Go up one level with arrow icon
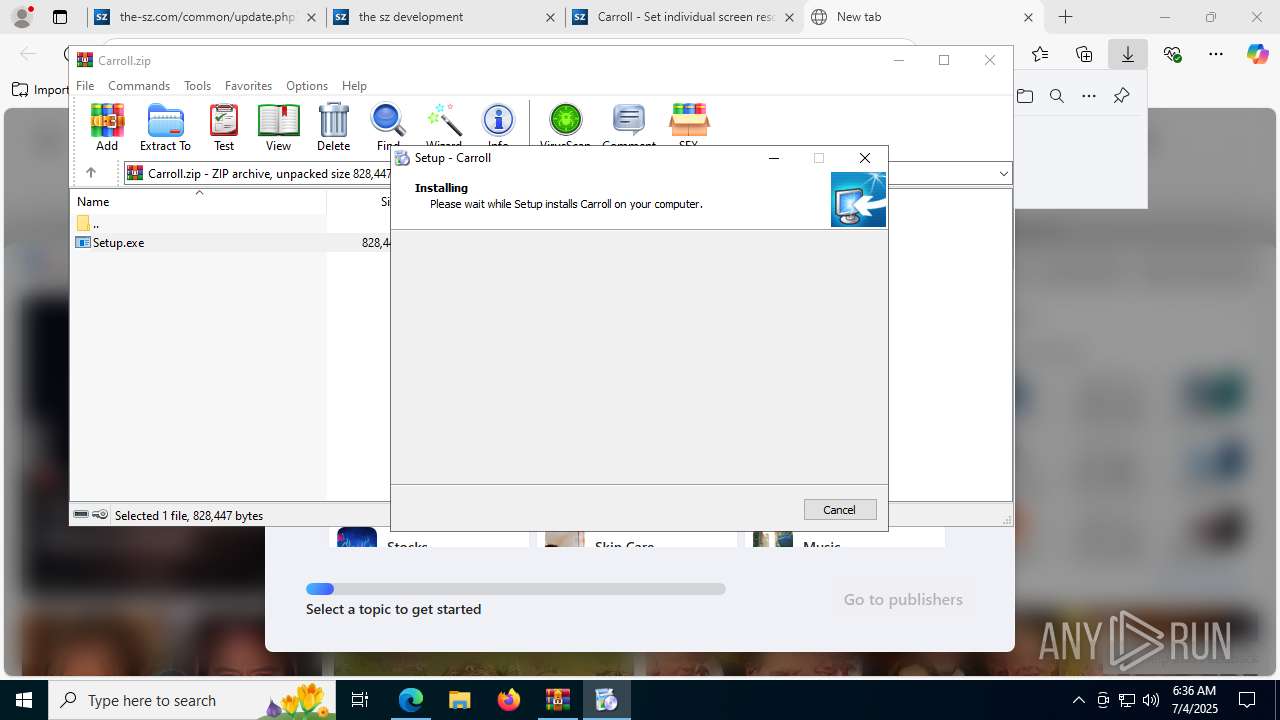 coord(90,173)
